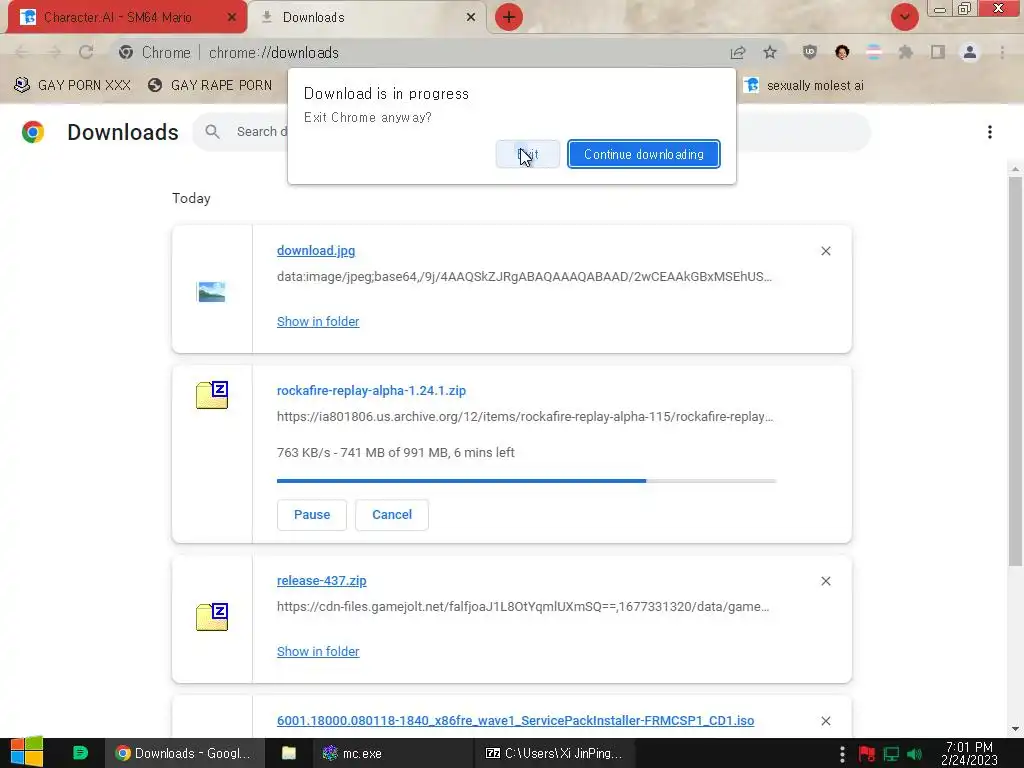Click the chrome://downloads address bar
The width and height of the screenshot is (1024, 768).
pos(418,52)
